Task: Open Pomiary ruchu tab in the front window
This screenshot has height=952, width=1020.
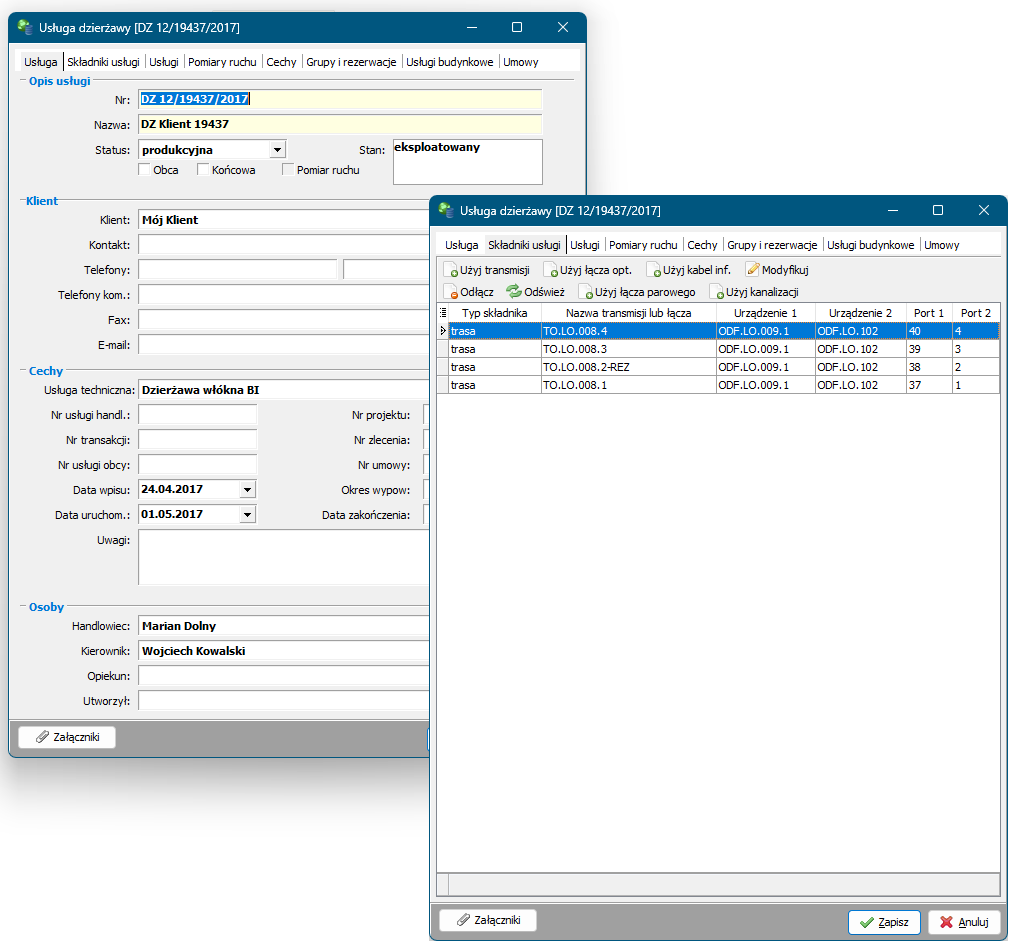Action: tap(643, 245)
